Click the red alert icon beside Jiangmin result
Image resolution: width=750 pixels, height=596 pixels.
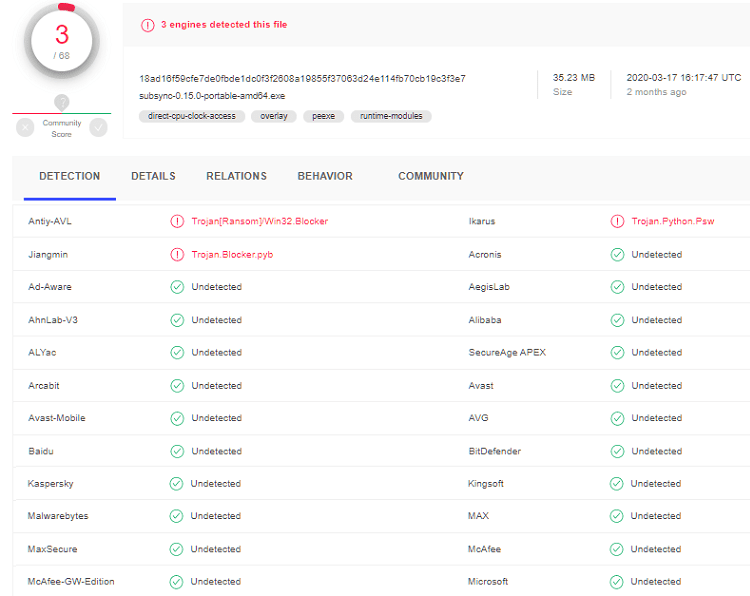[x=177, y=254]
